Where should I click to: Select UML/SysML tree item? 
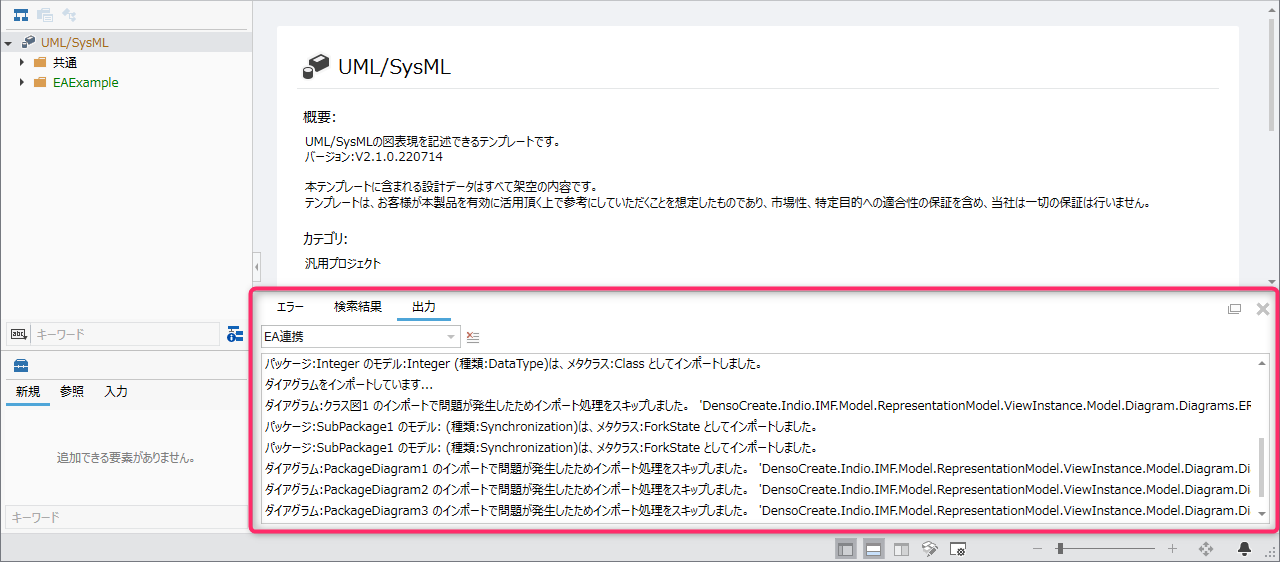pyautogui.click(x=75, y=43)
